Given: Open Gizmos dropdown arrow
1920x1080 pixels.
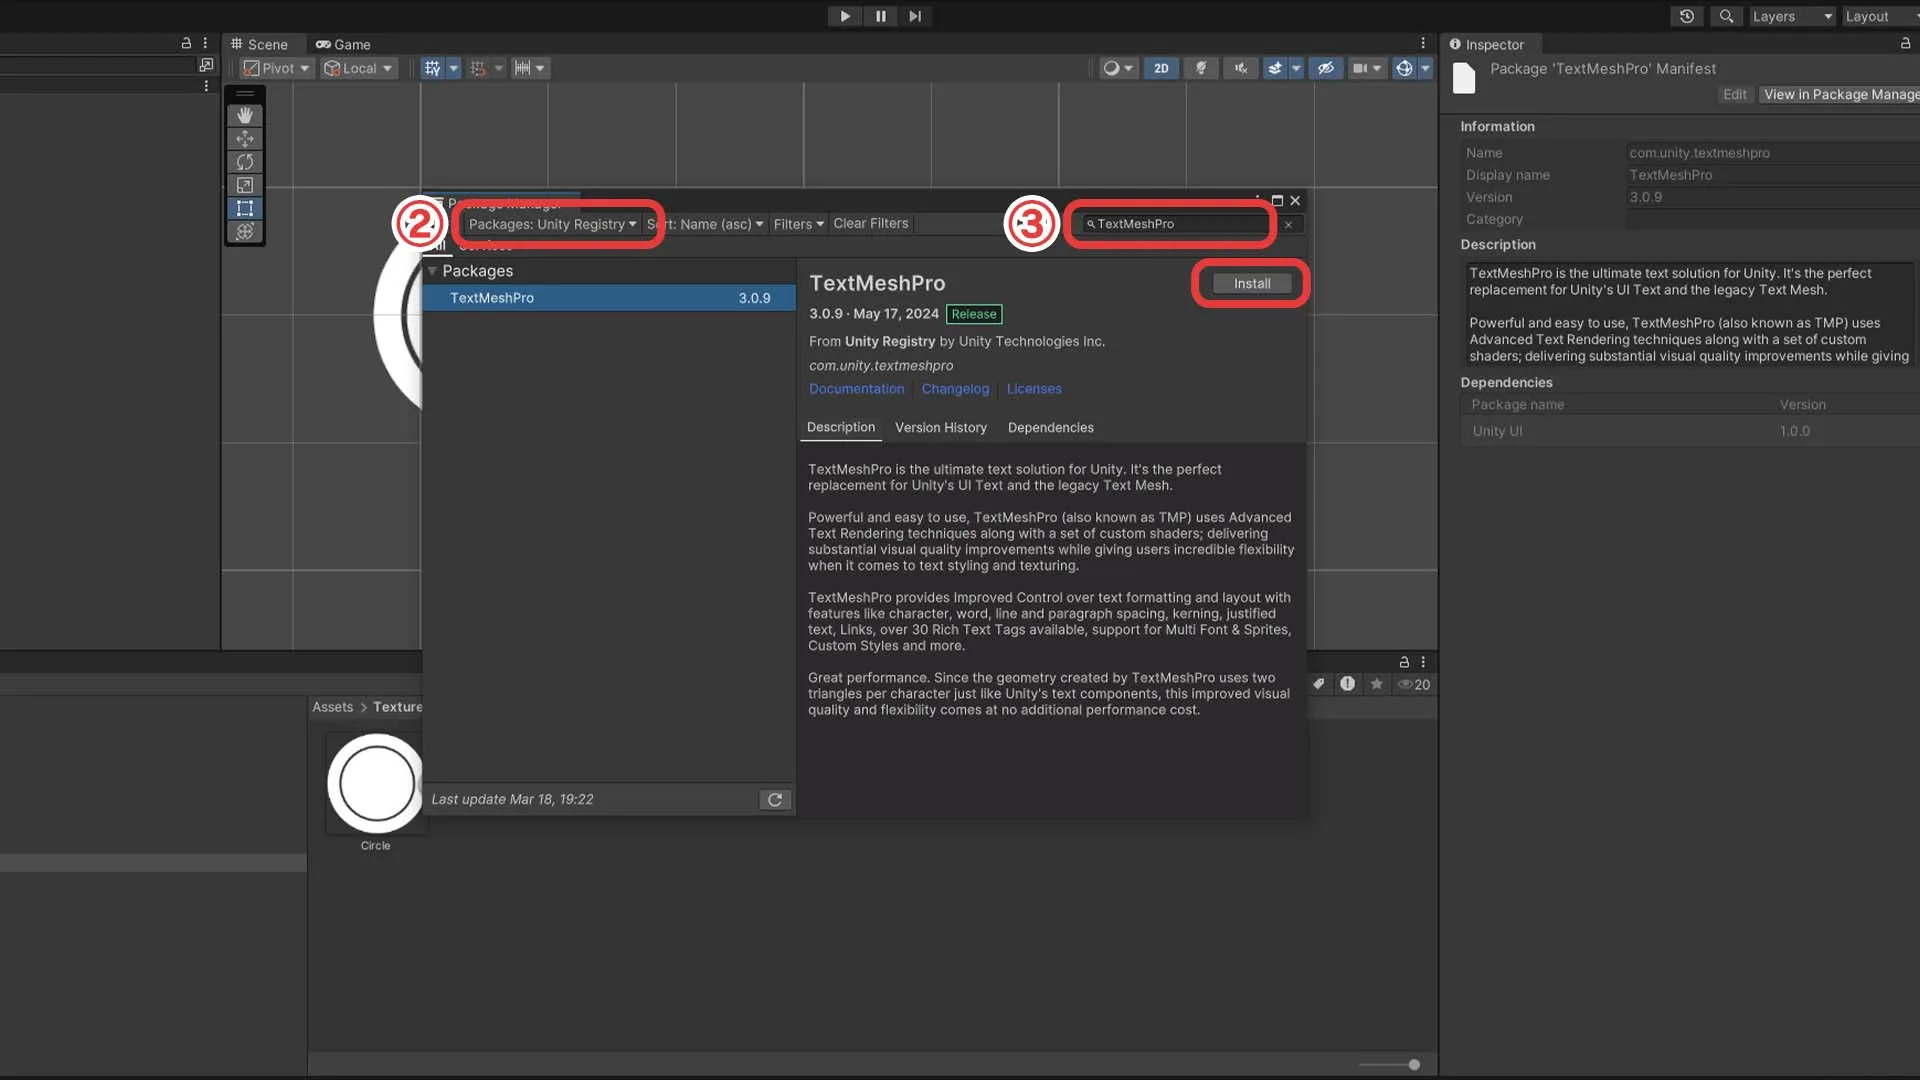Looking at the screenshot, I should pyautogui.click(x=1426, y=68).
